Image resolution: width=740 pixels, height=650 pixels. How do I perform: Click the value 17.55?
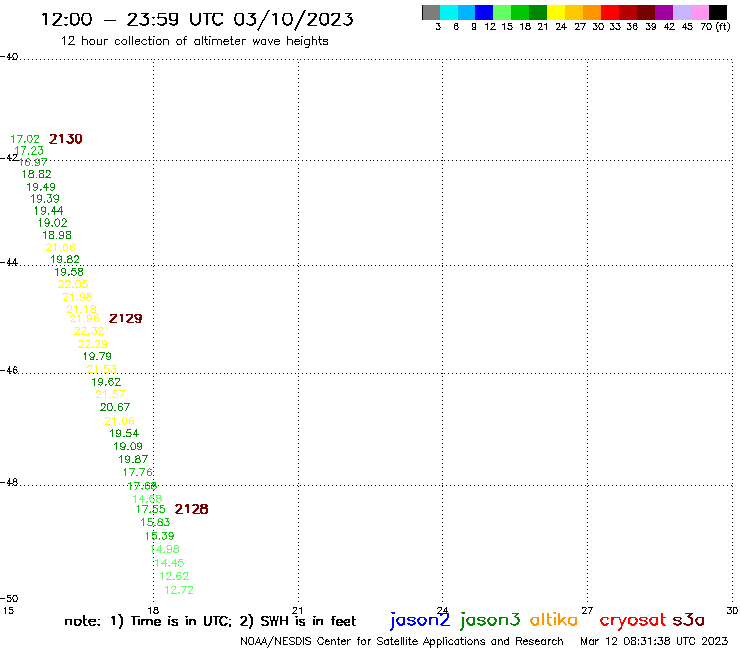[x=151, y=509]
